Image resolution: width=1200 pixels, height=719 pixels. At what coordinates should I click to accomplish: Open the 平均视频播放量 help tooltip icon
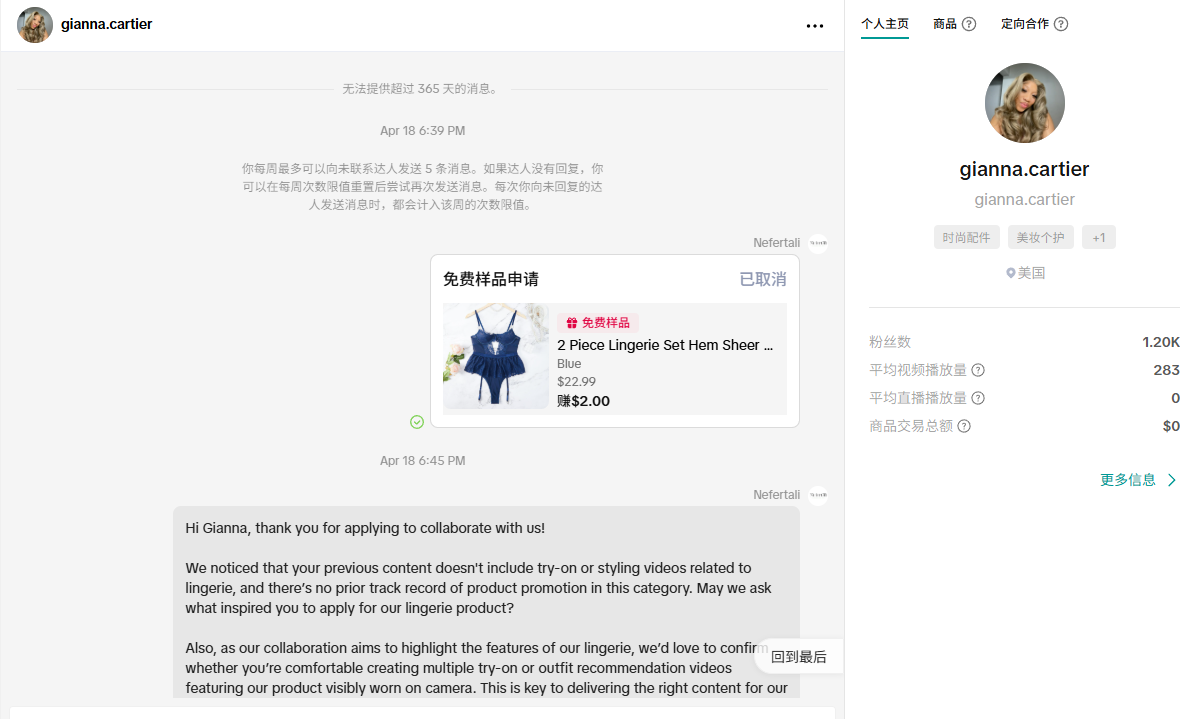pos(977,369)
